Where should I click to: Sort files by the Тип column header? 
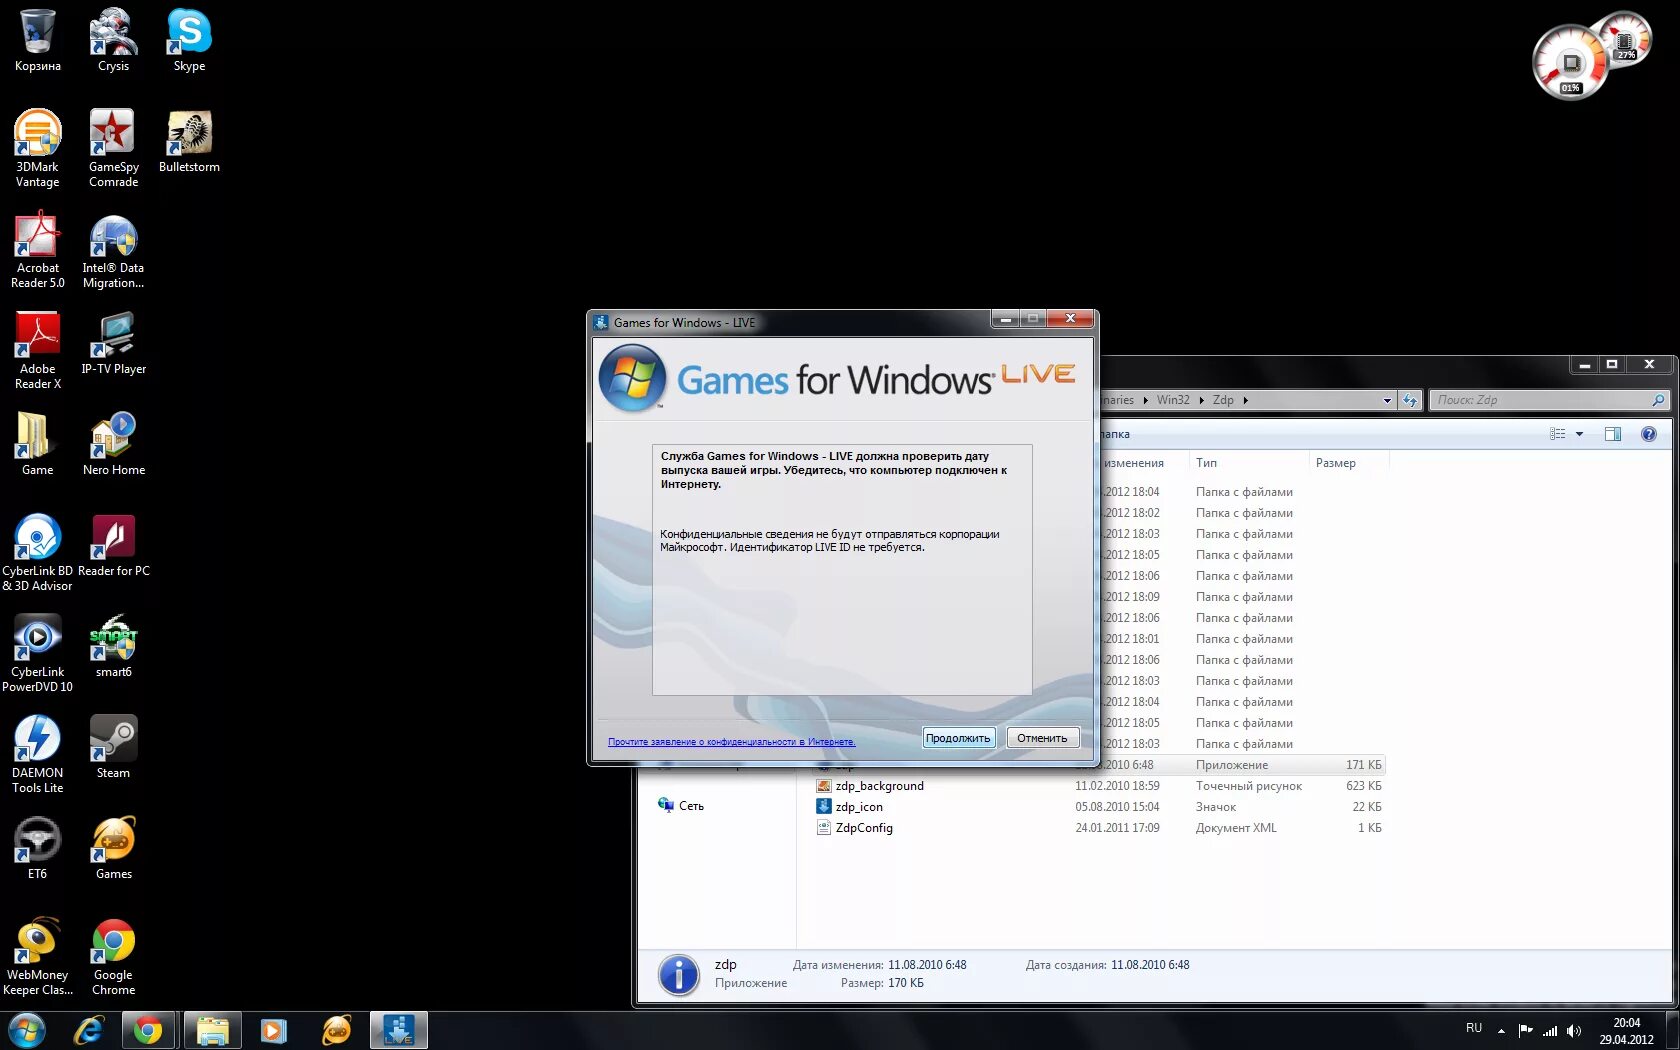click(x=1207, y=463)
